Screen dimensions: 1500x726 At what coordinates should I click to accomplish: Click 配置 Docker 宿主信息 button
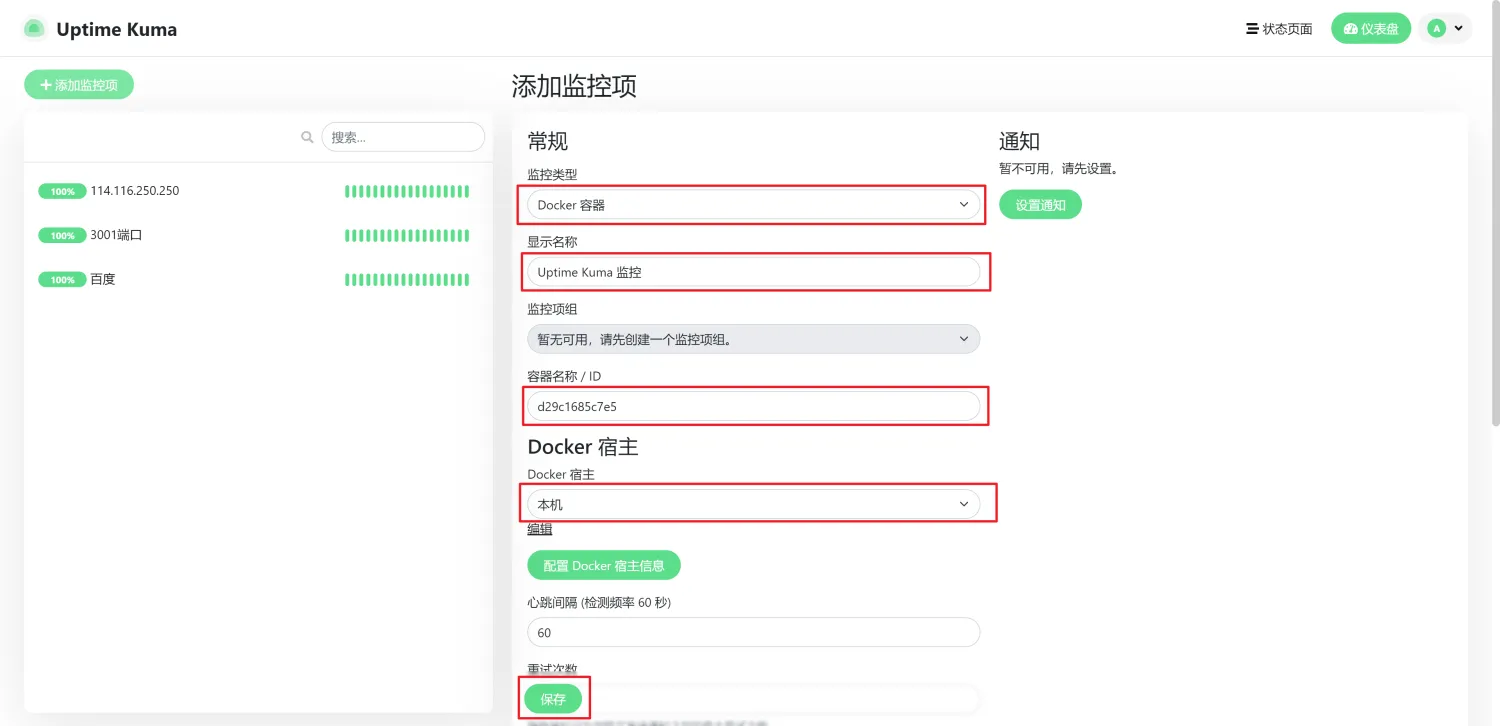(x=603, y=565)
